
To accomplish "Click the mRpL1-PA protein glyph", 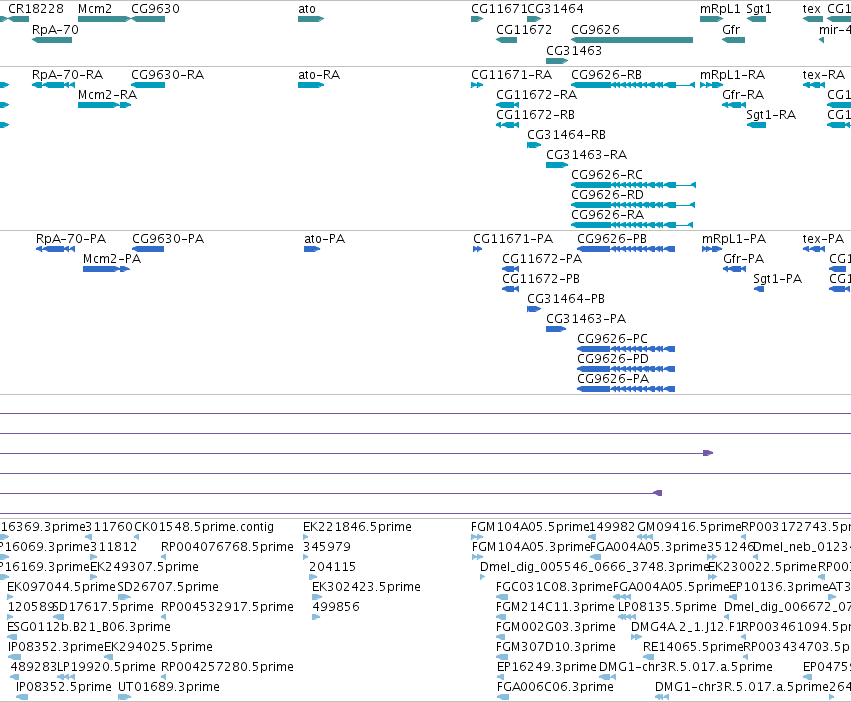I will pos(712,249).
